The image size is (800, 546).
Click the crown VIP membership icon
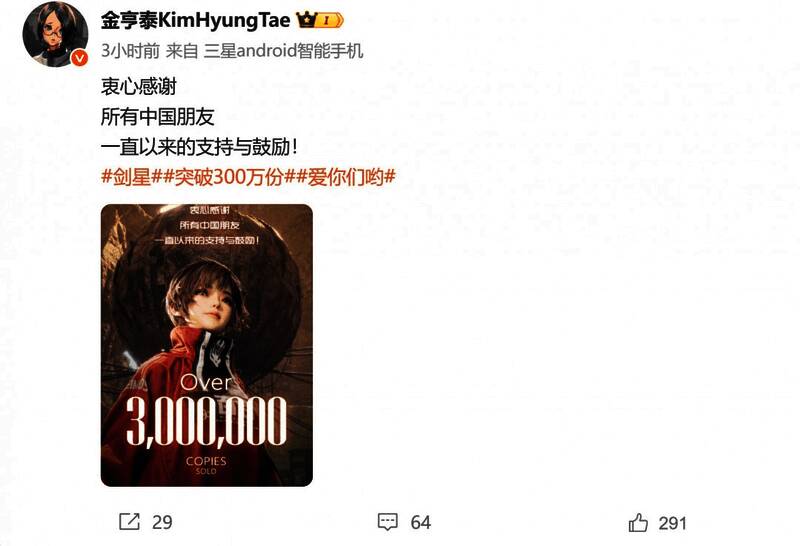[x=306, y=20]
